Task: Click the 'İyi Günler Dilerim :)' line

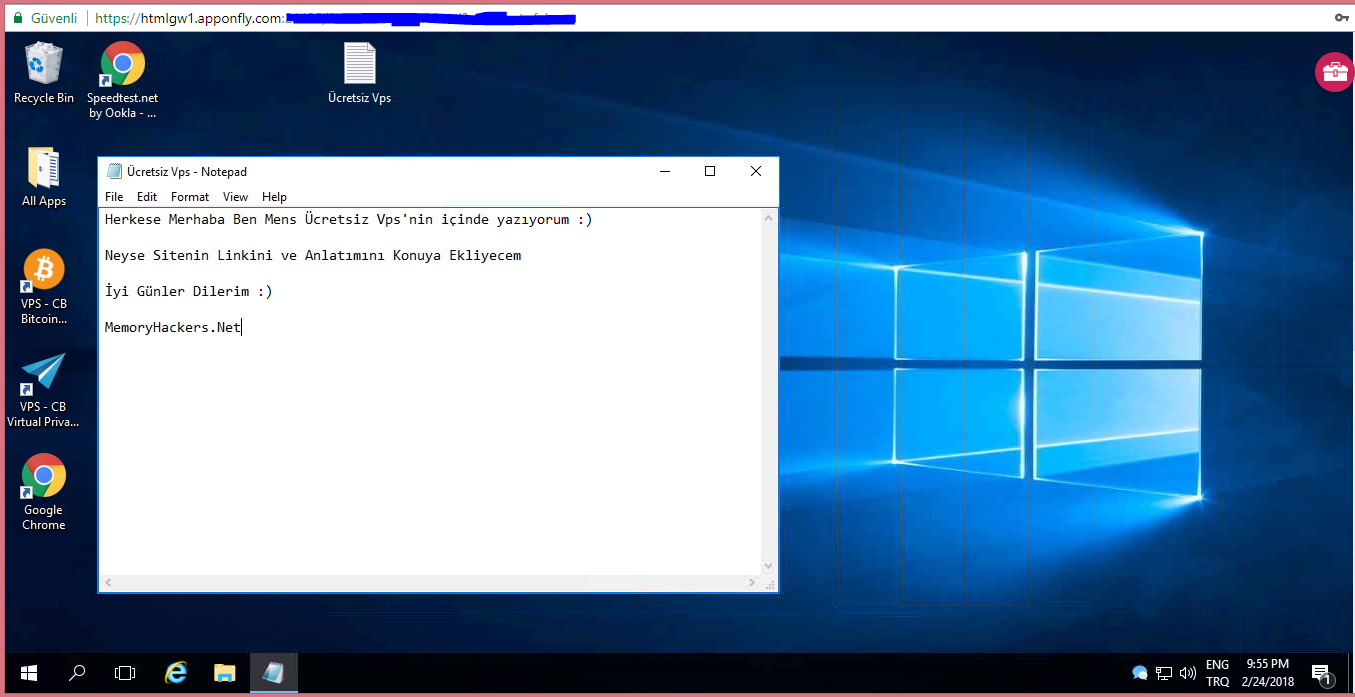Action: [189, 291]
